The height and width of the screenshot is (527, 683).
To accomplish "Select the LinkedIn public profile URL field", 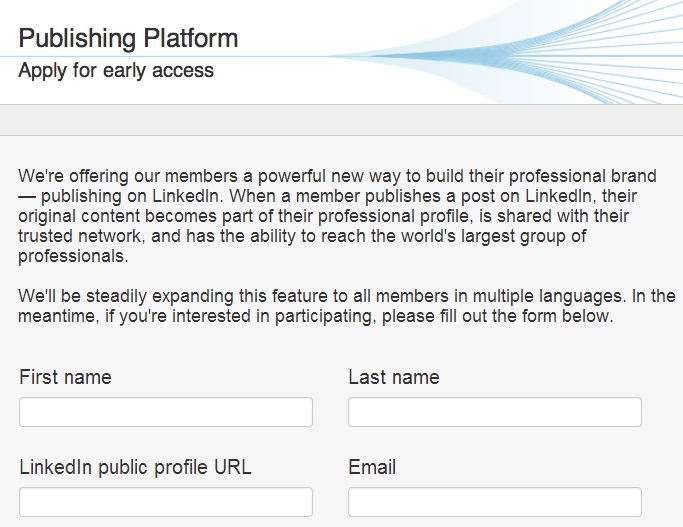I will 166,502.
